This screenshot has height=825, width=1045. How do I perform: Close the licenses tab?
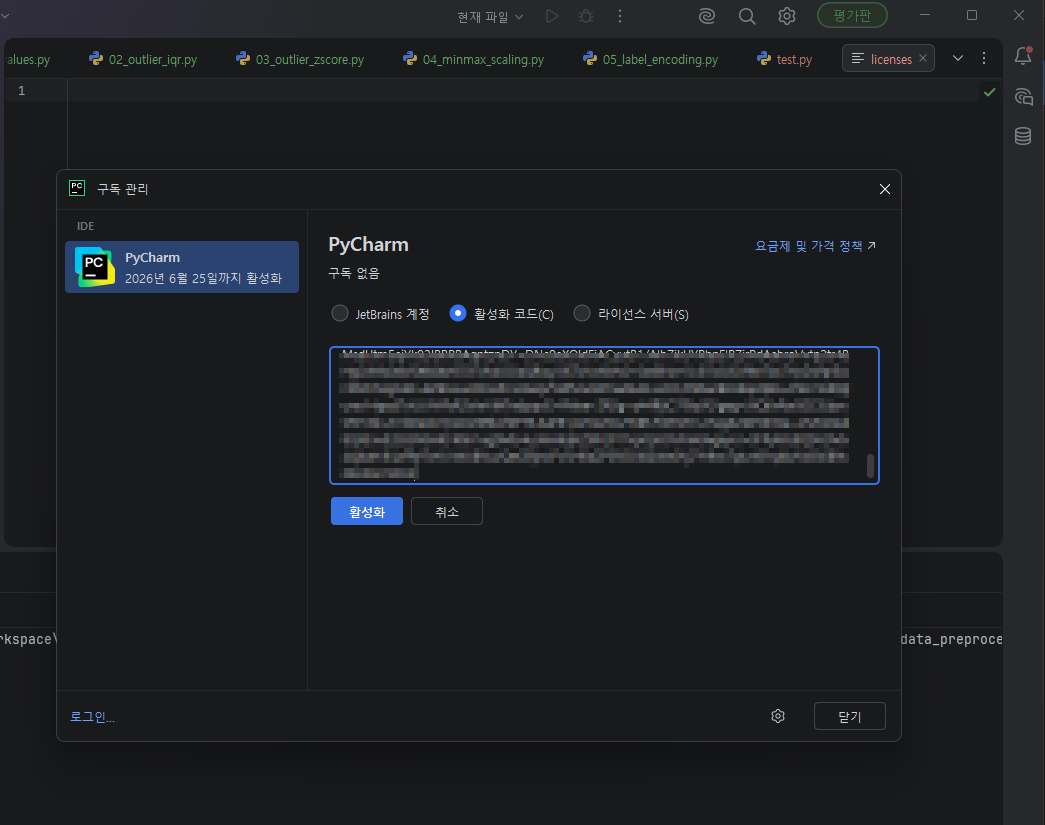pos(923,58)
